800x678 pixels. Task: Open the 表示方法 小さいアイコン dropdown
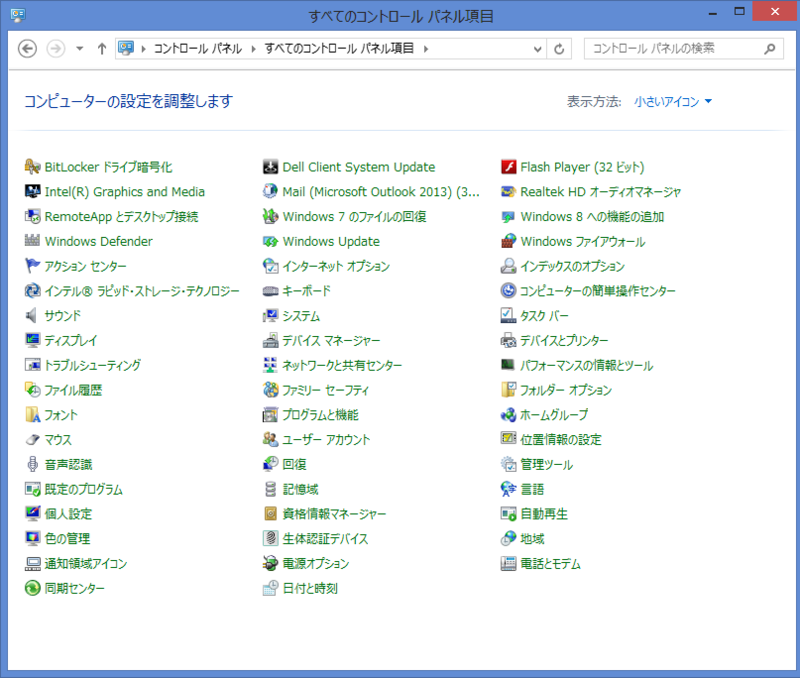click(x=673, y=102)
